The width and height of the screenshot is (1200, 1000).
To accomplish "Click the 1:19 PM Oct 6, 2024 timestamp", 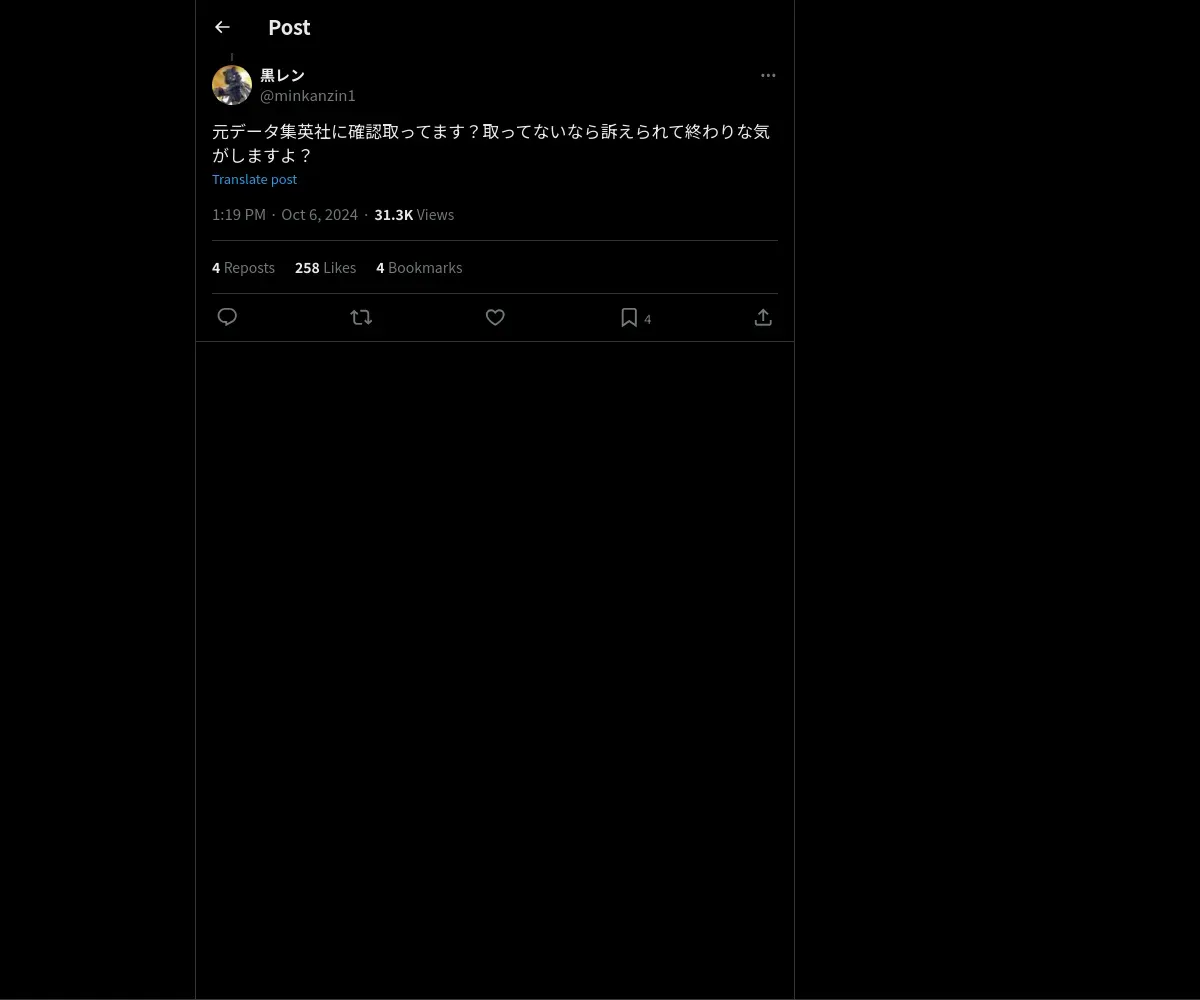I will point(285,214).
